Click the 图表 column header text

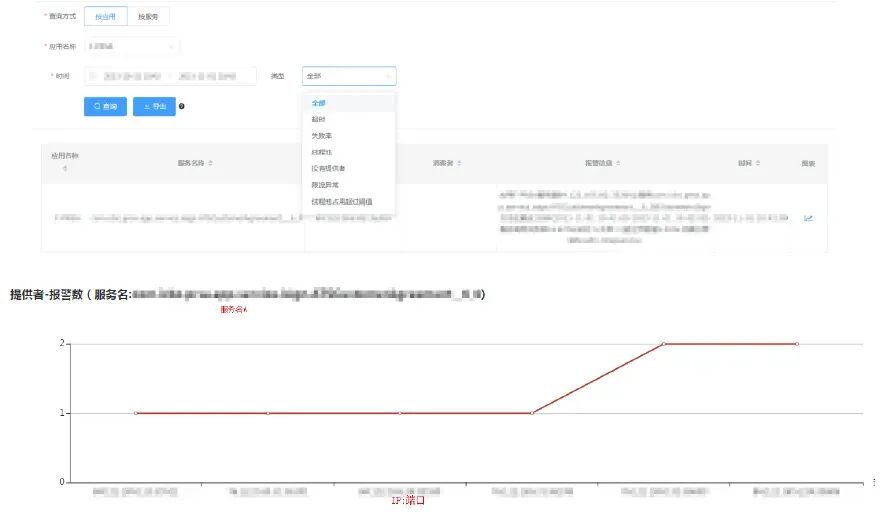click(808, 163)
